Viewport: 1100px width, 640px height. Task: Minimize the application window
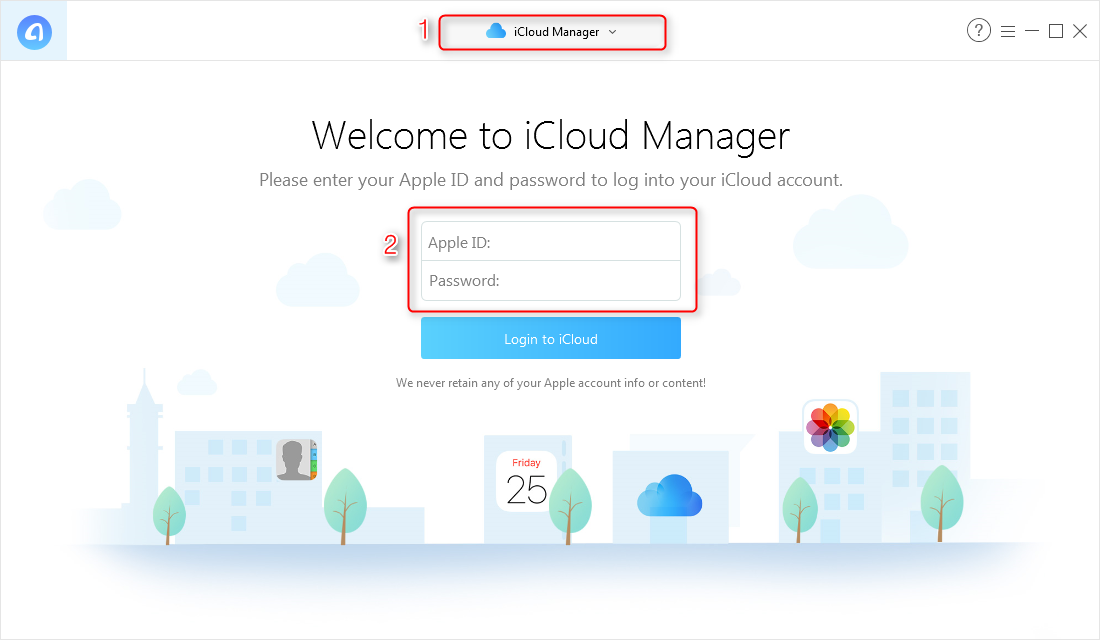[1032, 31]
